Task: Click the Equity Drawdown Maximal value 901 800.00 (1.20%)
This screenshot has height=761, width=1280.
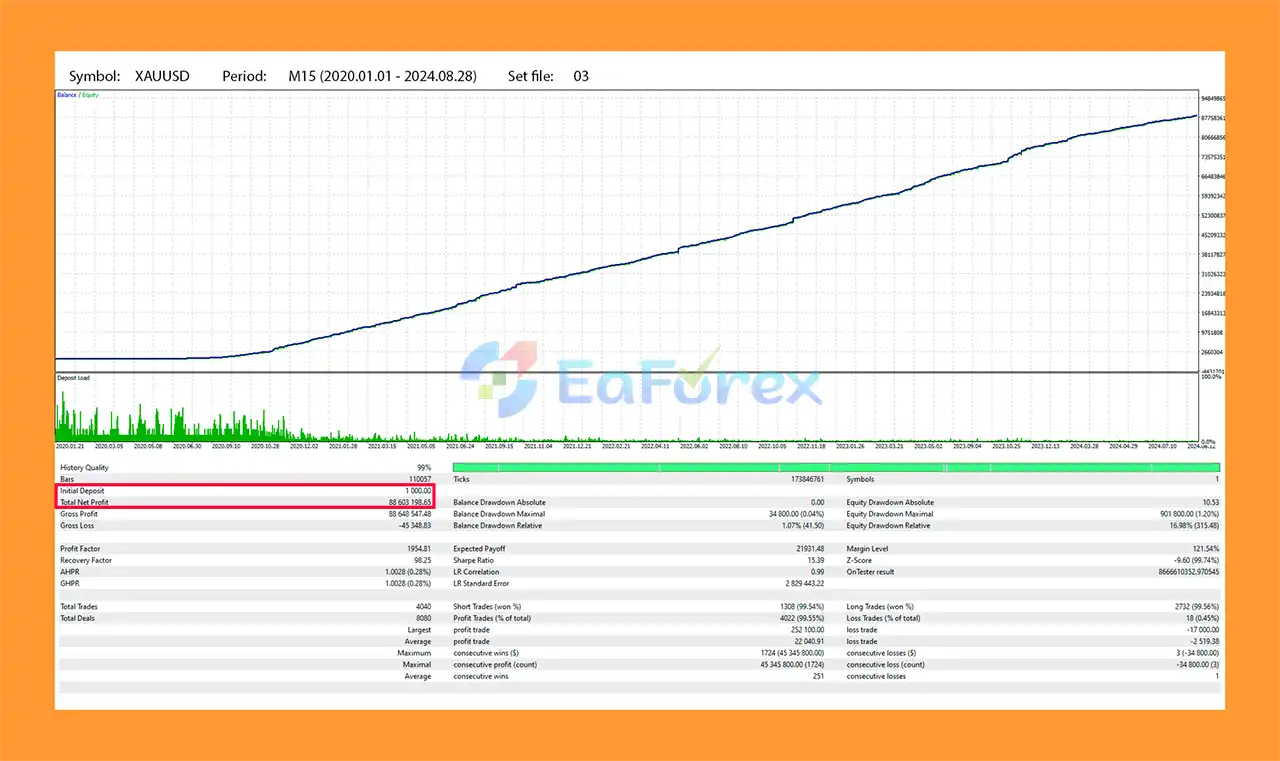Action: click(x=1188, y=514)
